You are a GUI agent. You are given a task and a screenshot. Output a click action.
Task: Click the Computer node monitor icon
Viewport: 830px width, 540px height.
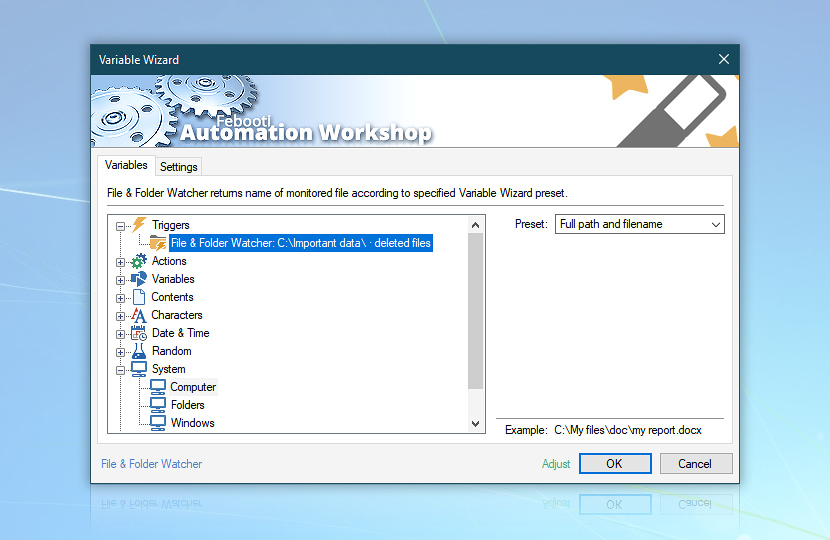coord(158,387)
